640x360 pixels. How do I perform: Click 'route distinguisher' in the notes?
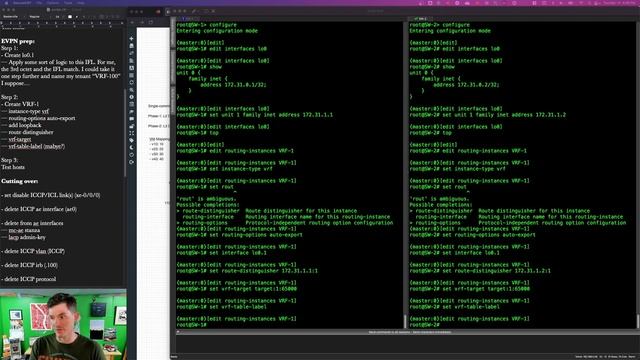click(x=31, y=132)
